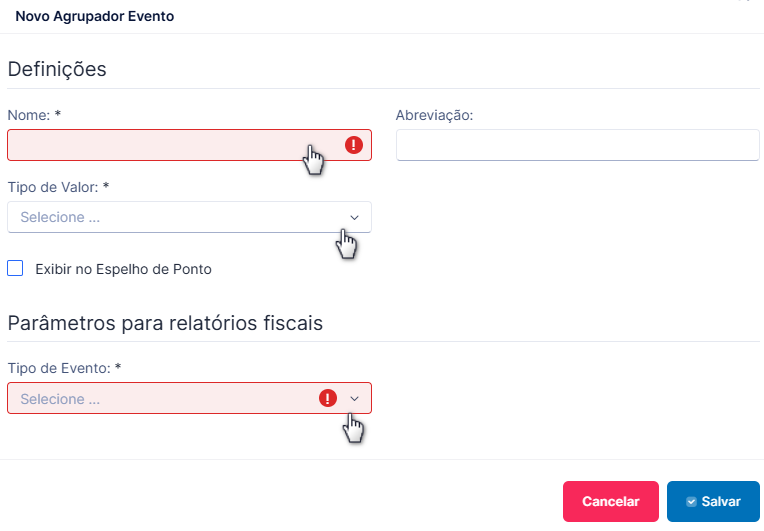
Task: Open the Tipo de Valor 'Selecione' dropdown
Action: coord(190,217)
